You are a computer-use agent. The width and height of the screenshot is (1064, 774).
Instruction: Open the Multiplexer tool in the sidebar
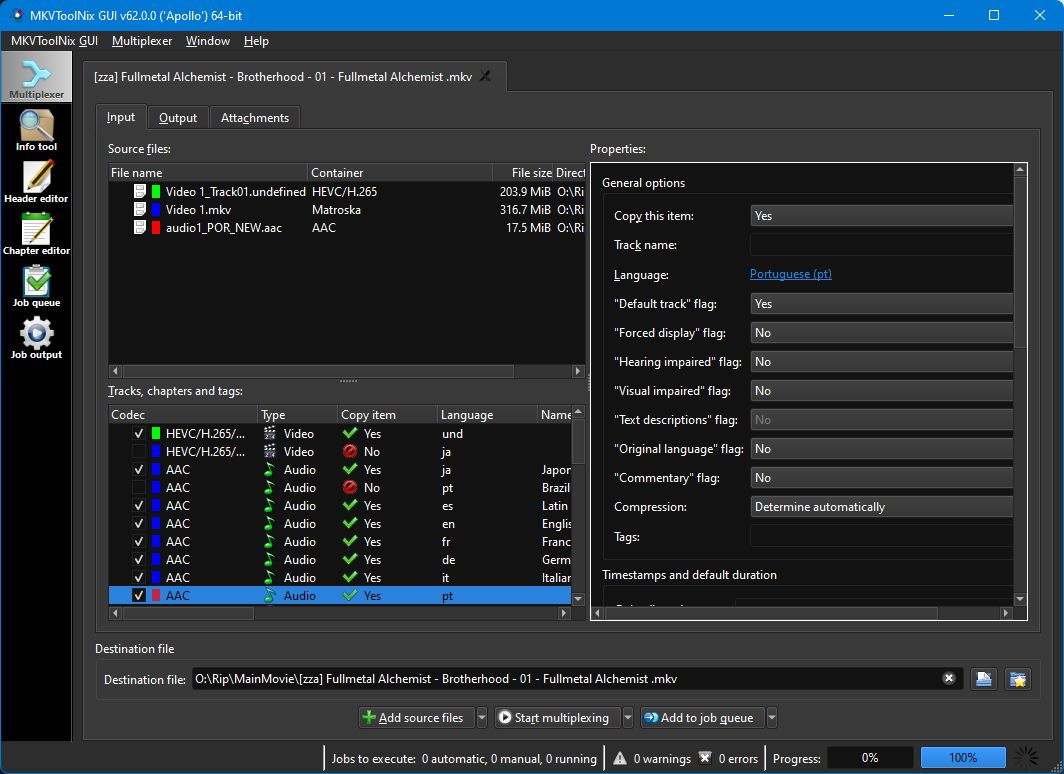pyautogui.click(x=37, y=78)
